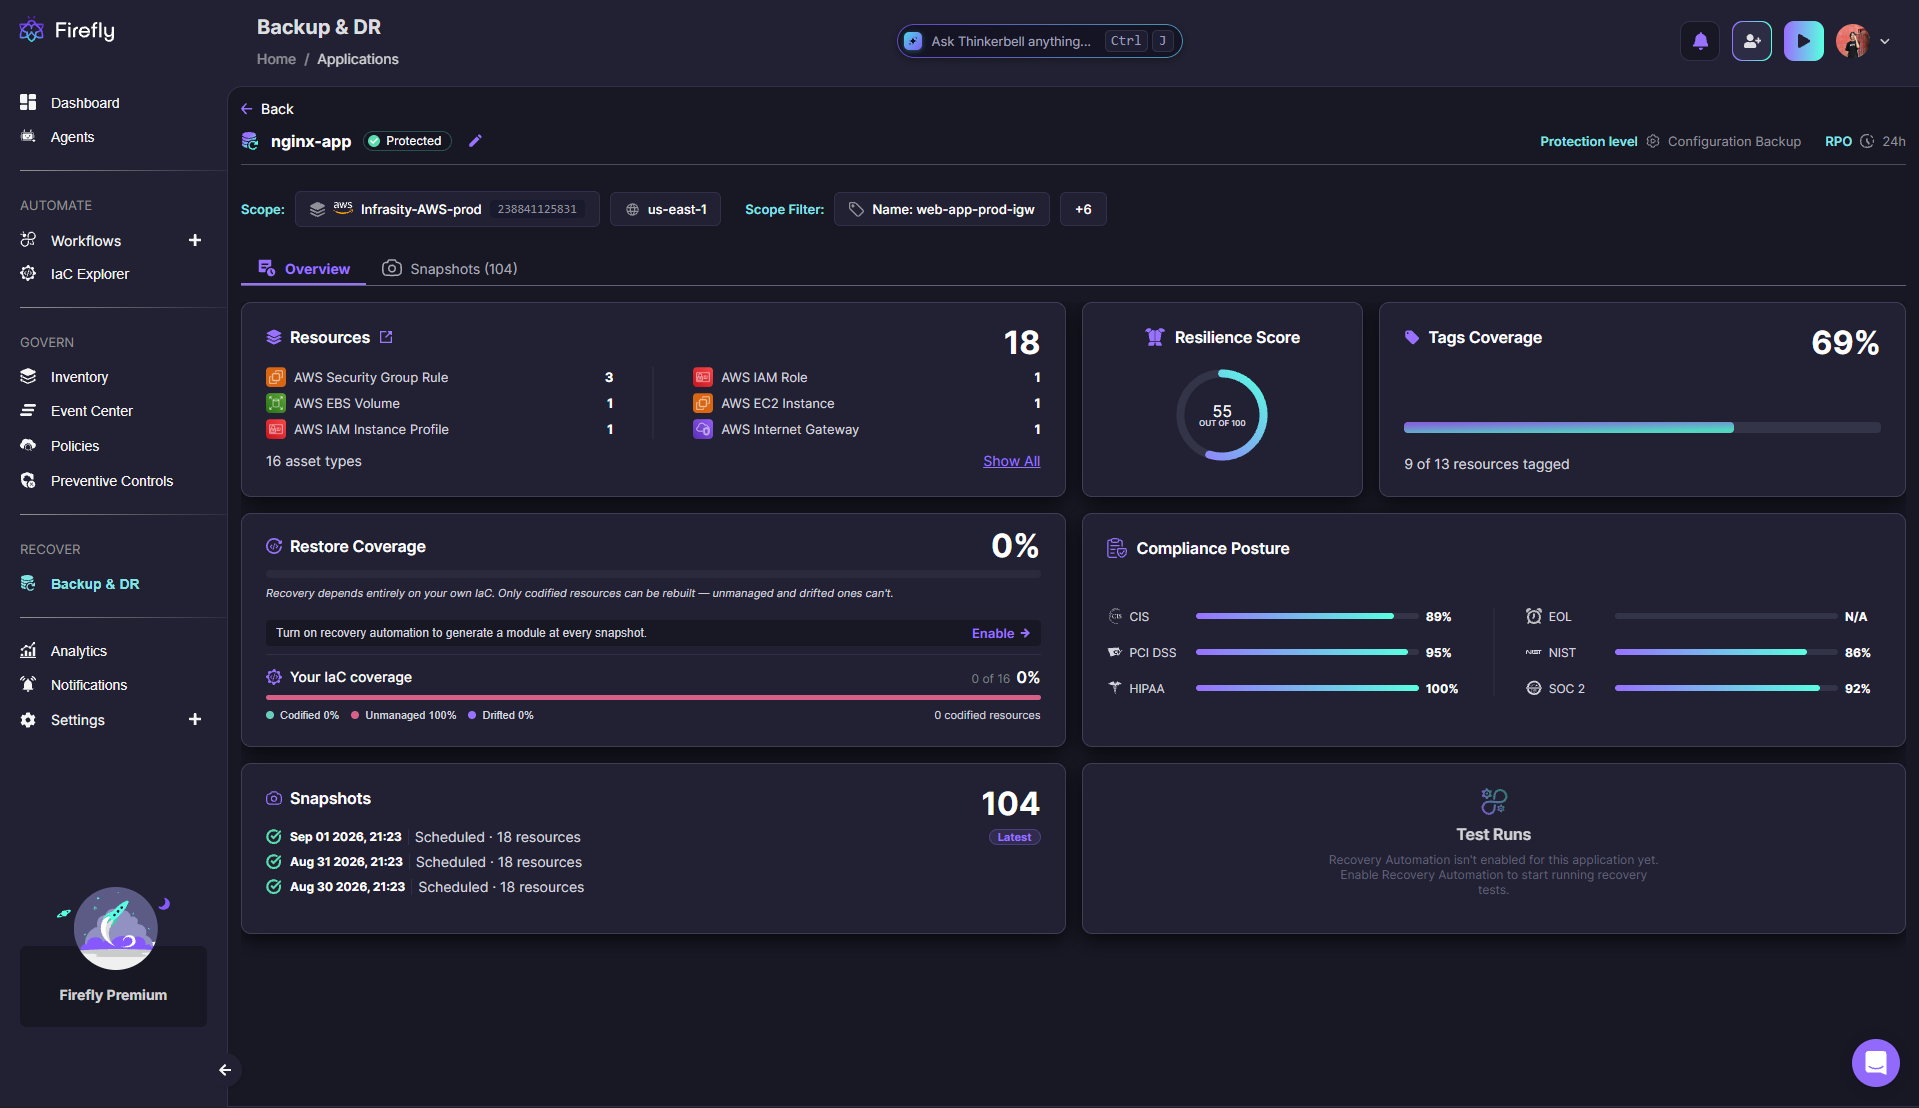Click the Analytics chart icon
The height and width of the screenshot is (1108, 1919).
pos(28,651)
